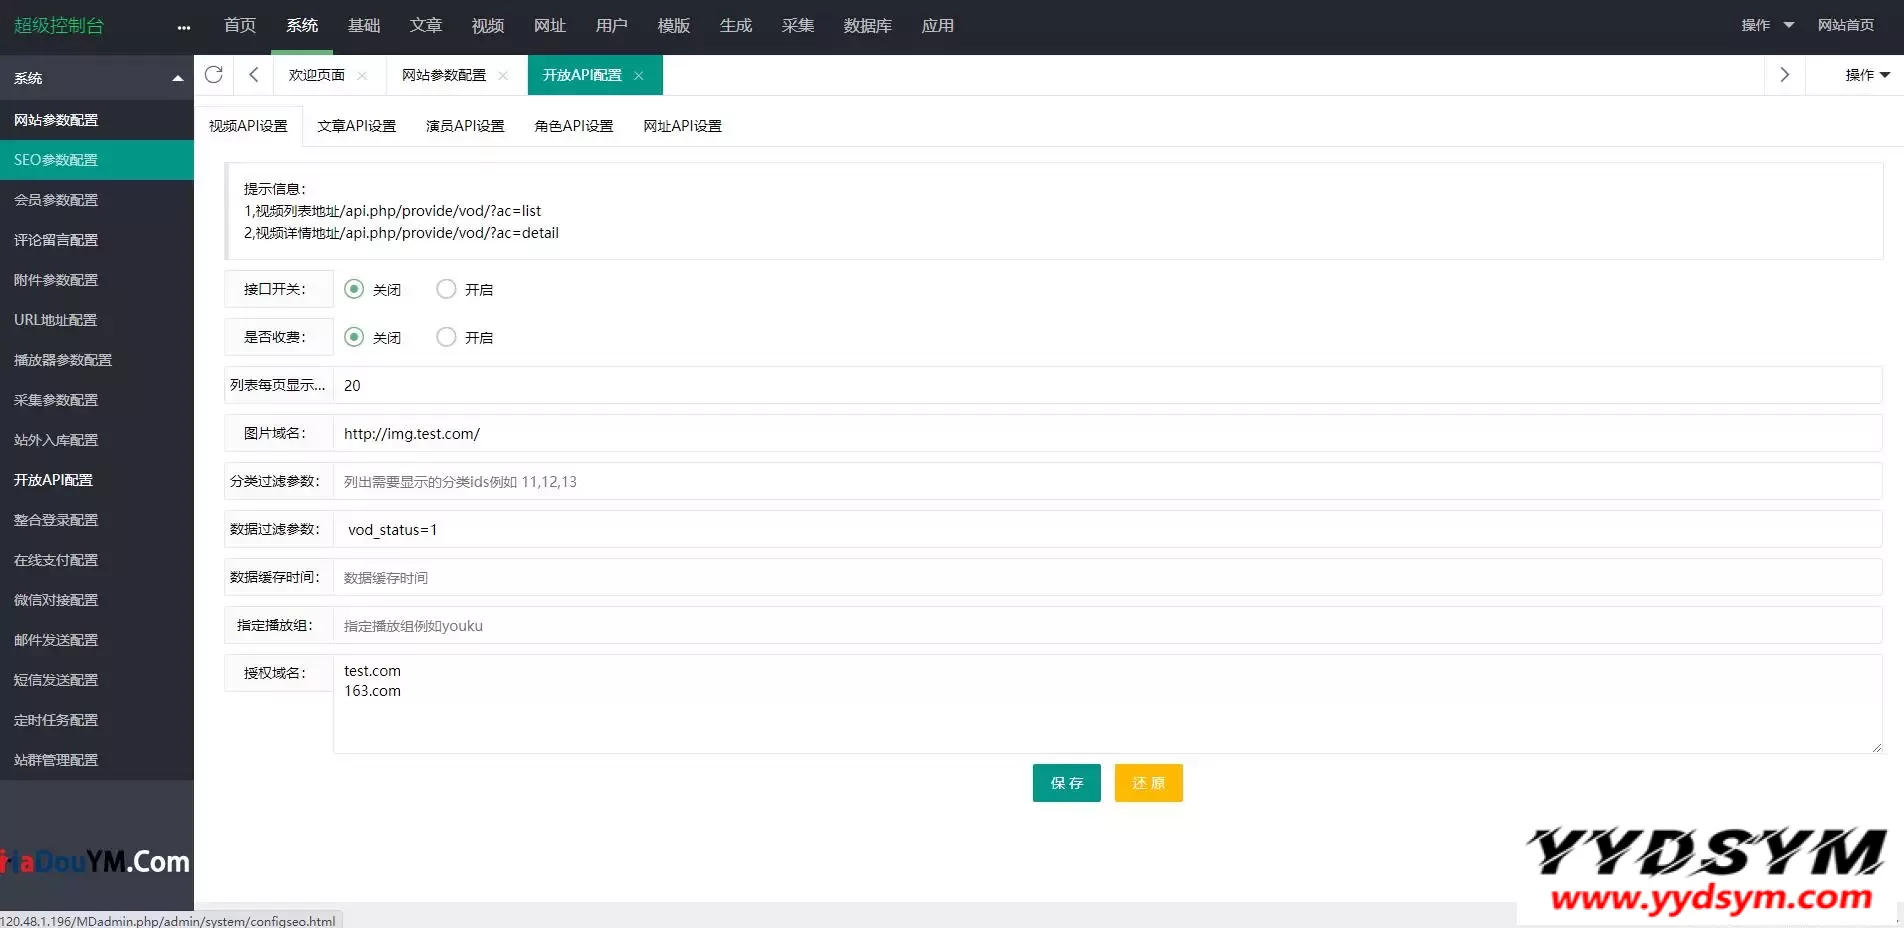Image resolution: width=1904 pixels, height=928 pixels.
Task: Open the top-right 操作 dropdown
Action: (x=1767, y=25)
